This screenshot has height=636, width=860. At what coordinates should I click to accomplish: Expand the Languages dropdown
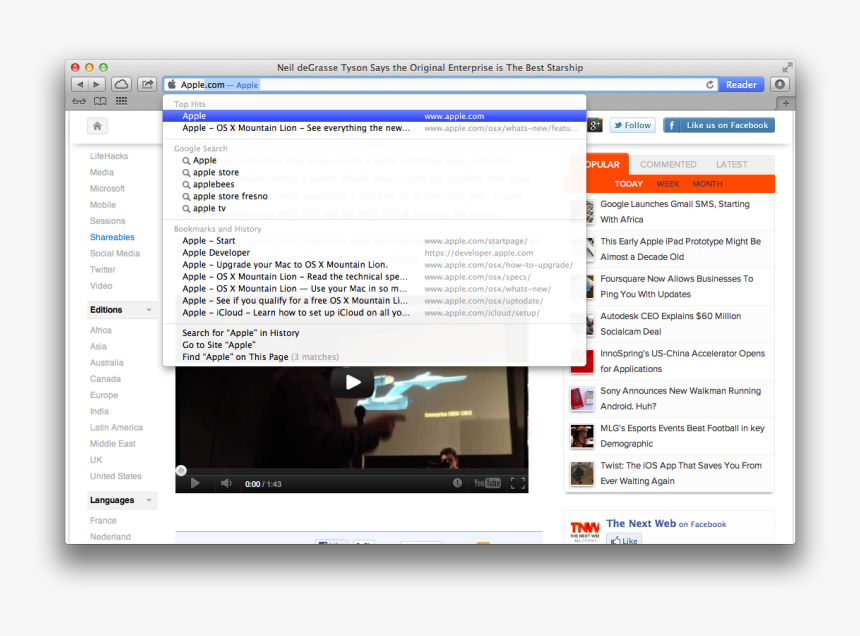click(x=122, y=500)
